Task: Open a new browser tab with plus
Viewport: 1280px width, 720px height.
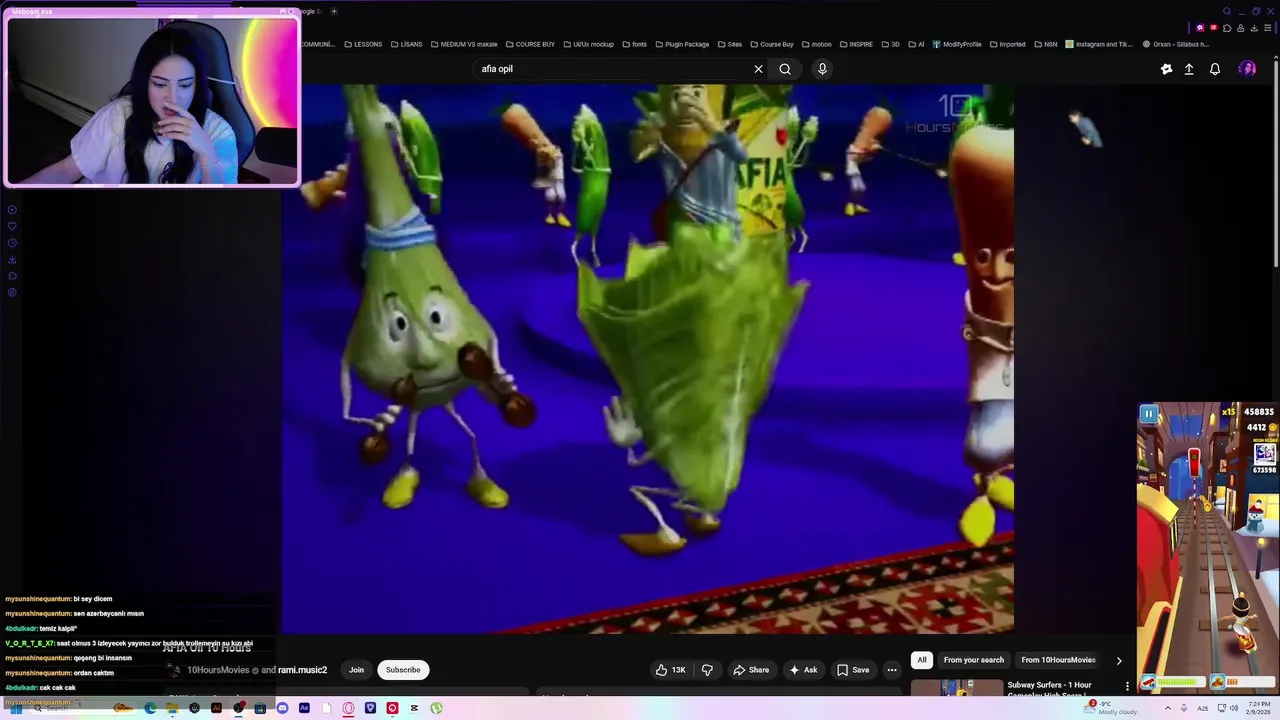Action: click(334, 11)
